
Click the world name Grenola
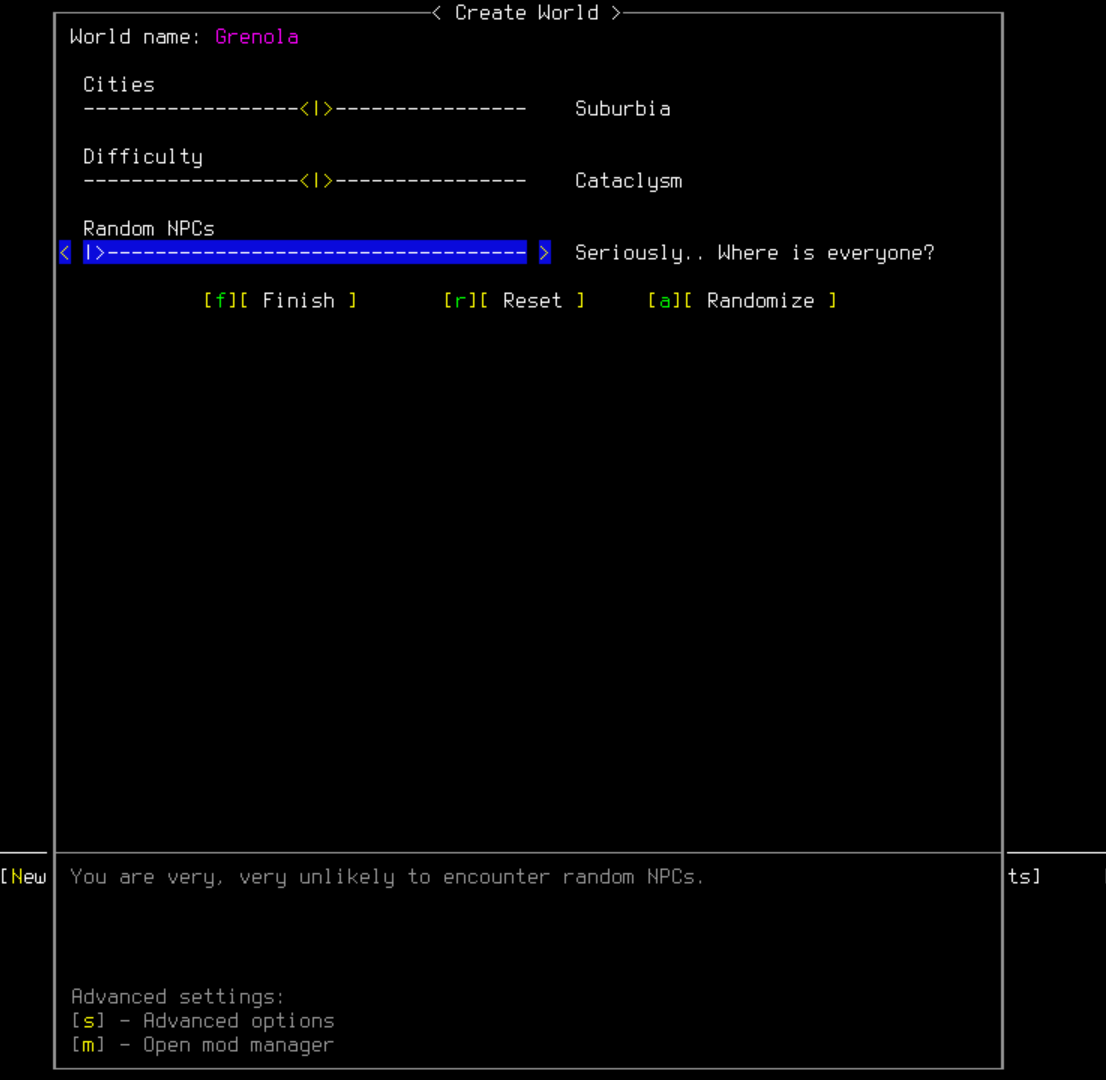coord(257,37)
